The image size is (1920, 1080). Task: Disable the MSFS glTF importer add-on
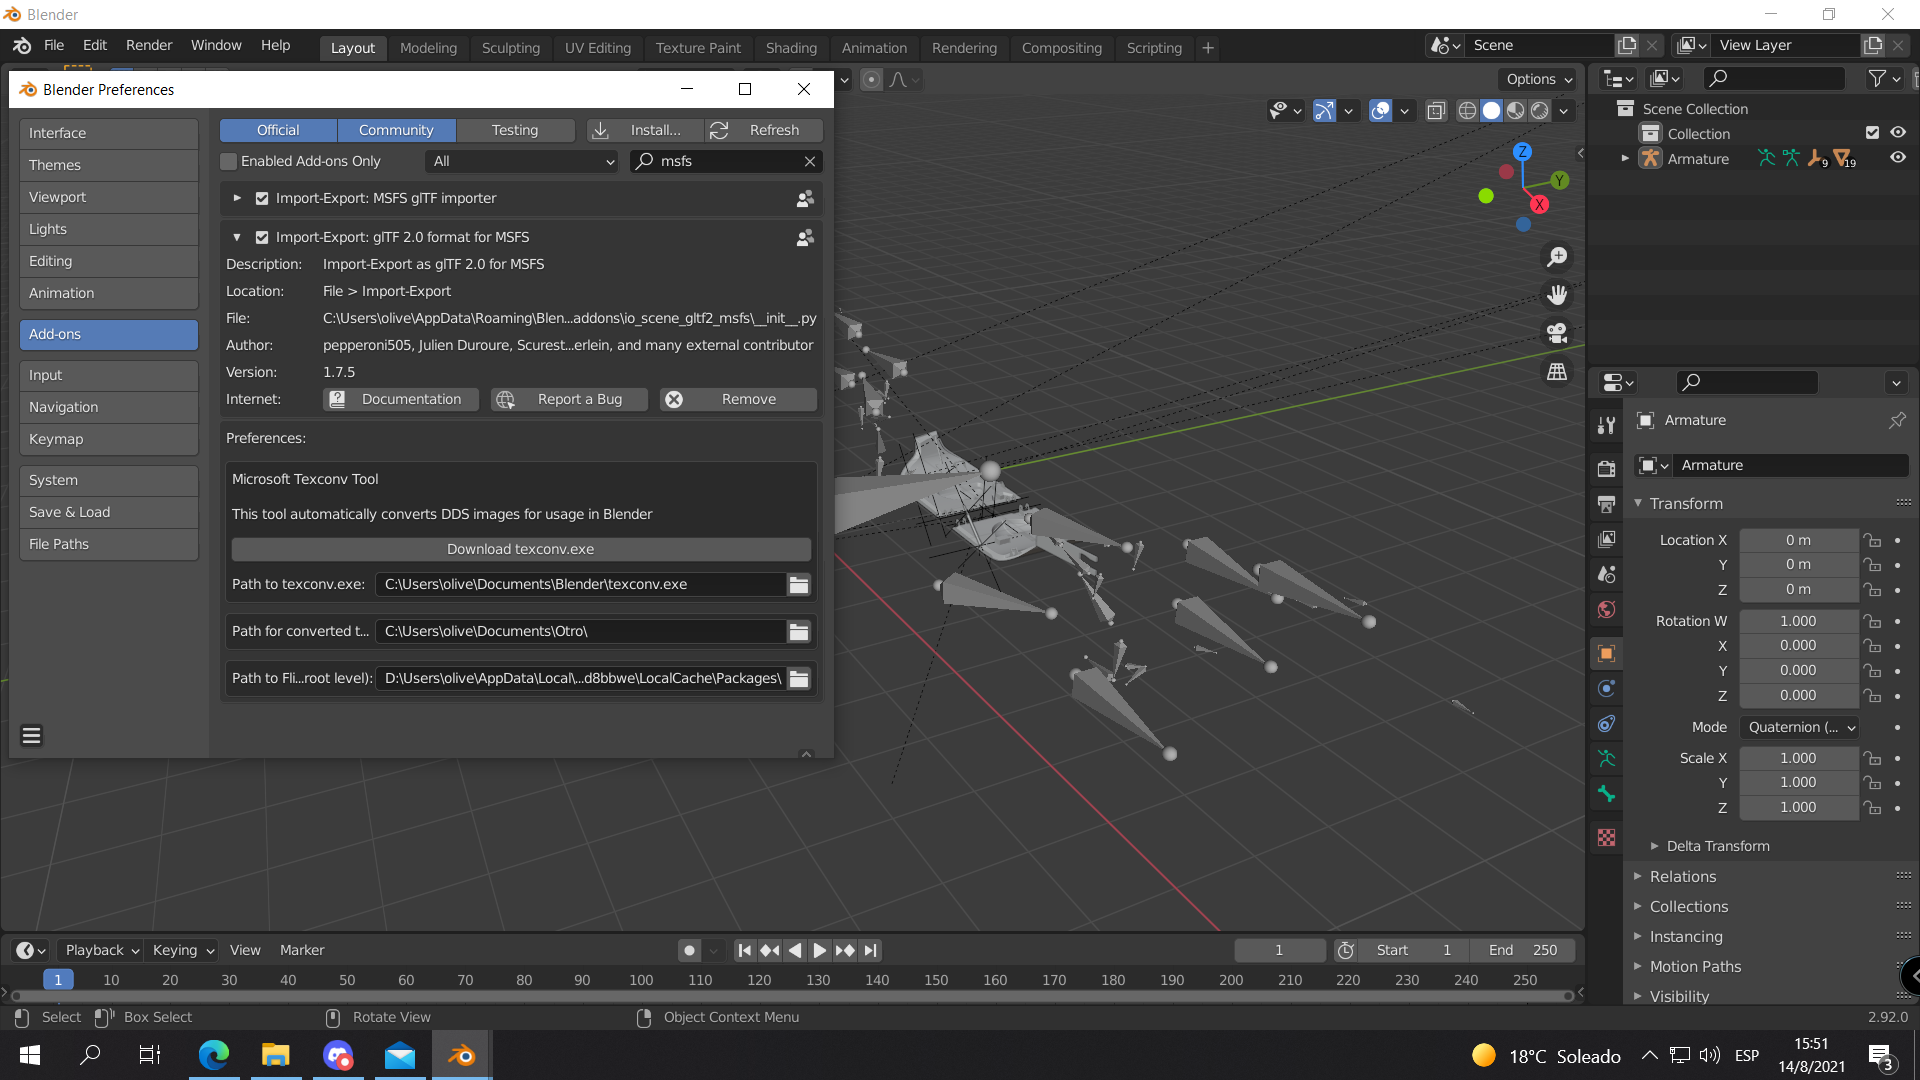pyautogui.click(x=262, y=198)
